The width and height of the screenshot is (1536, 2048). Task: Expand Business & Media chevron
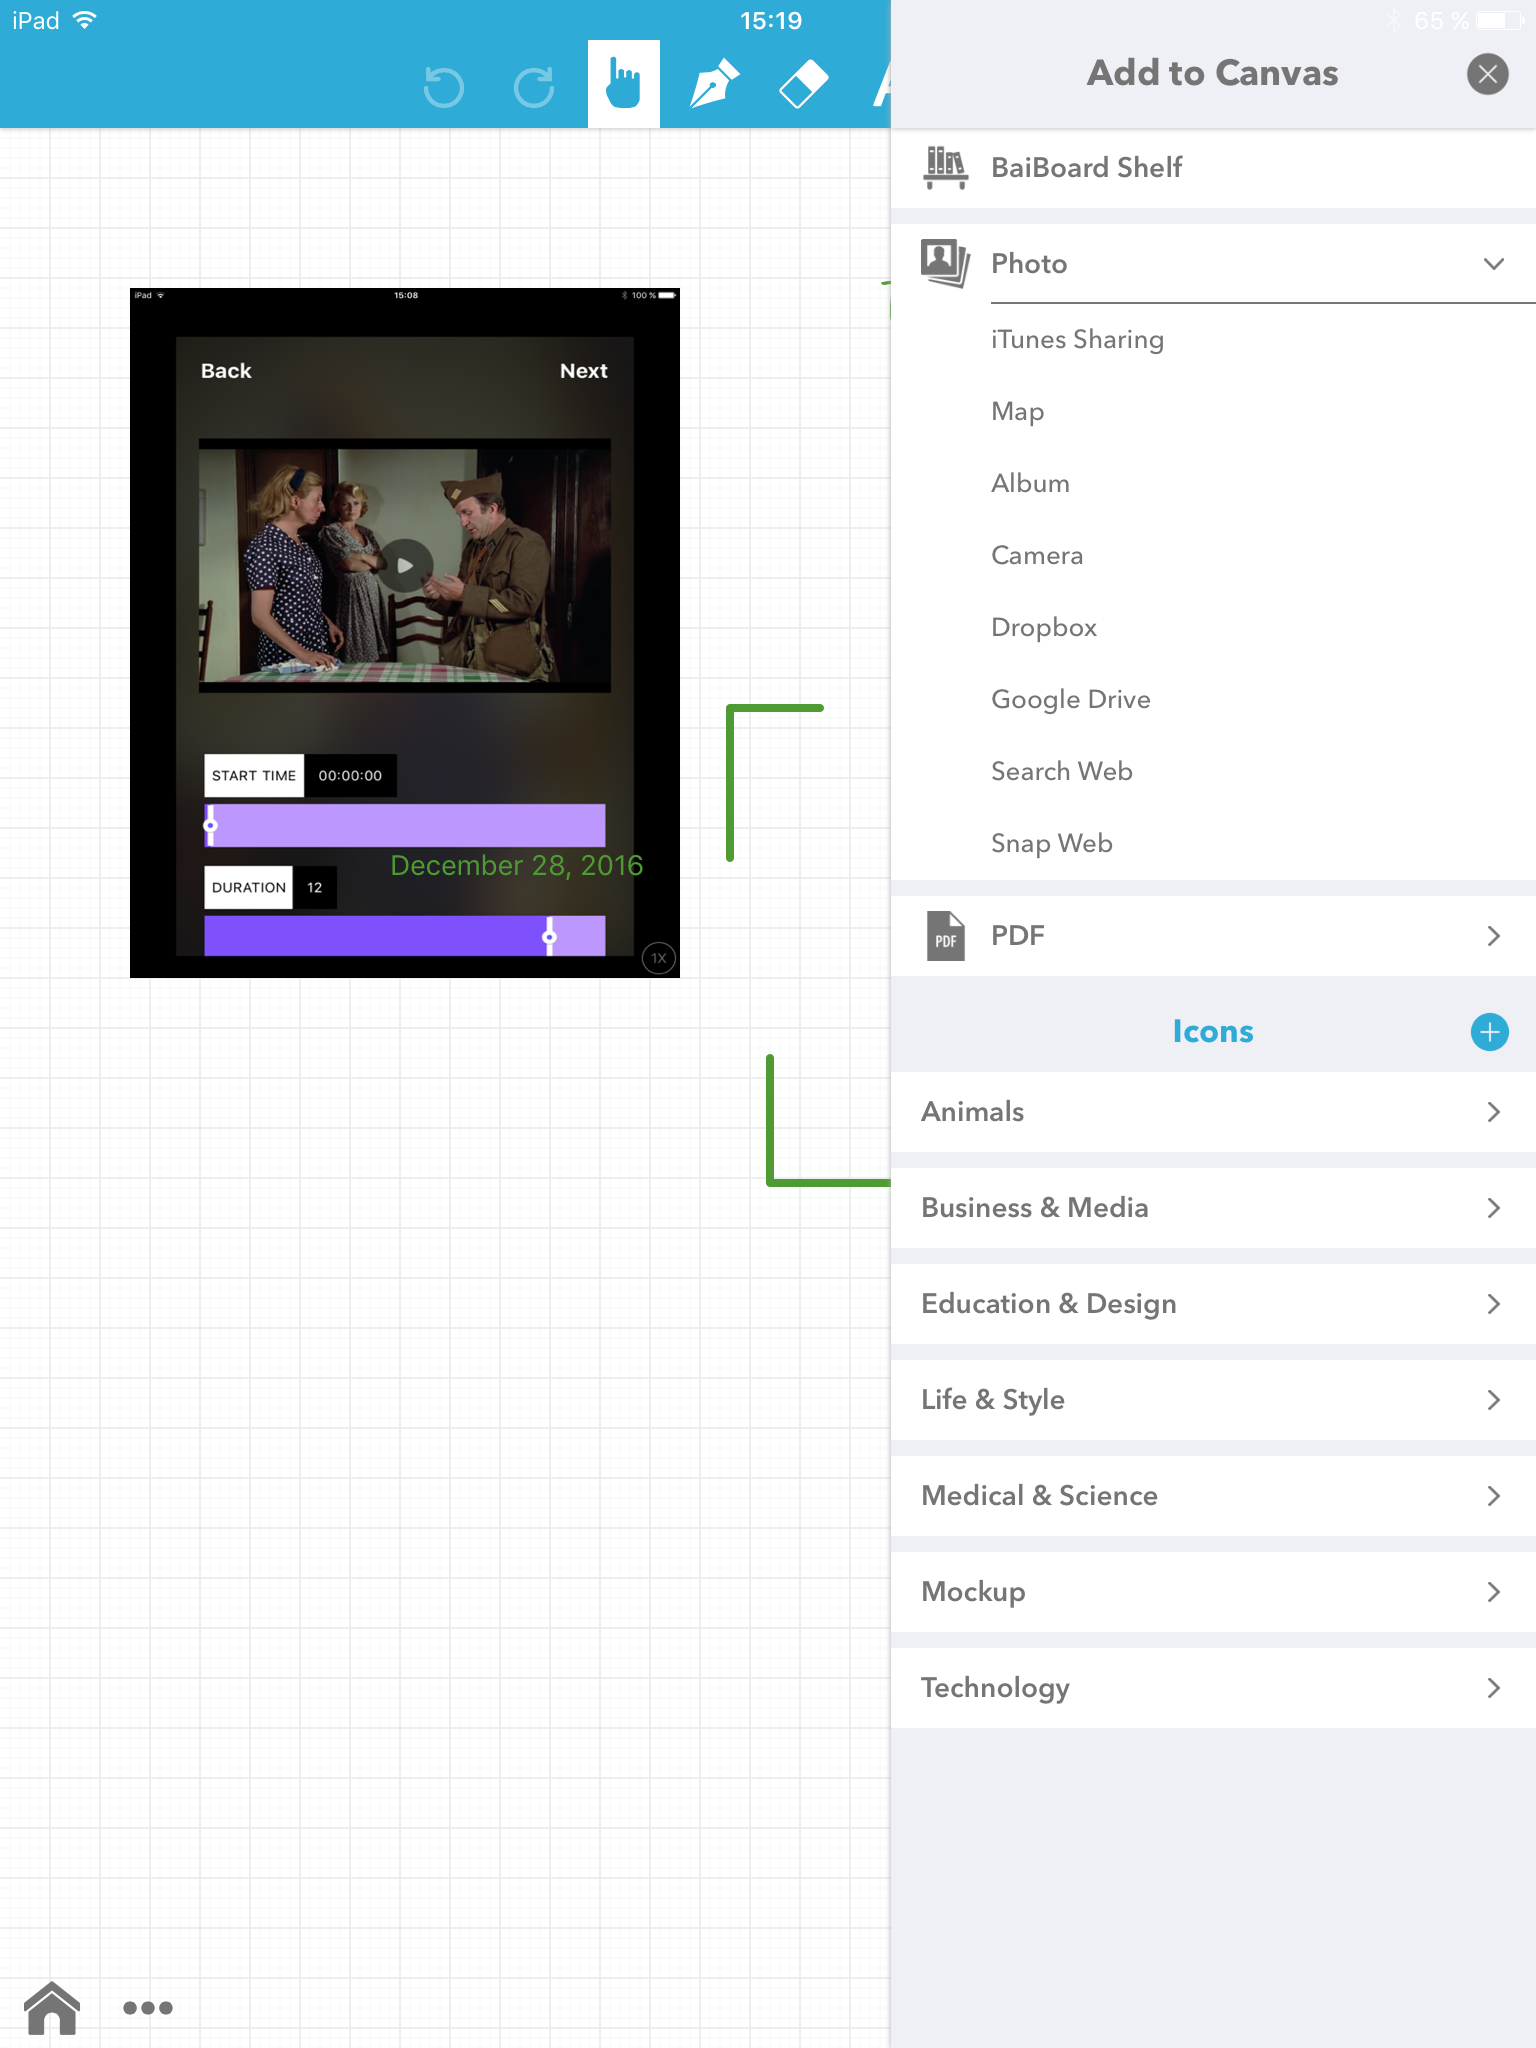(x=1494, y=1208)
